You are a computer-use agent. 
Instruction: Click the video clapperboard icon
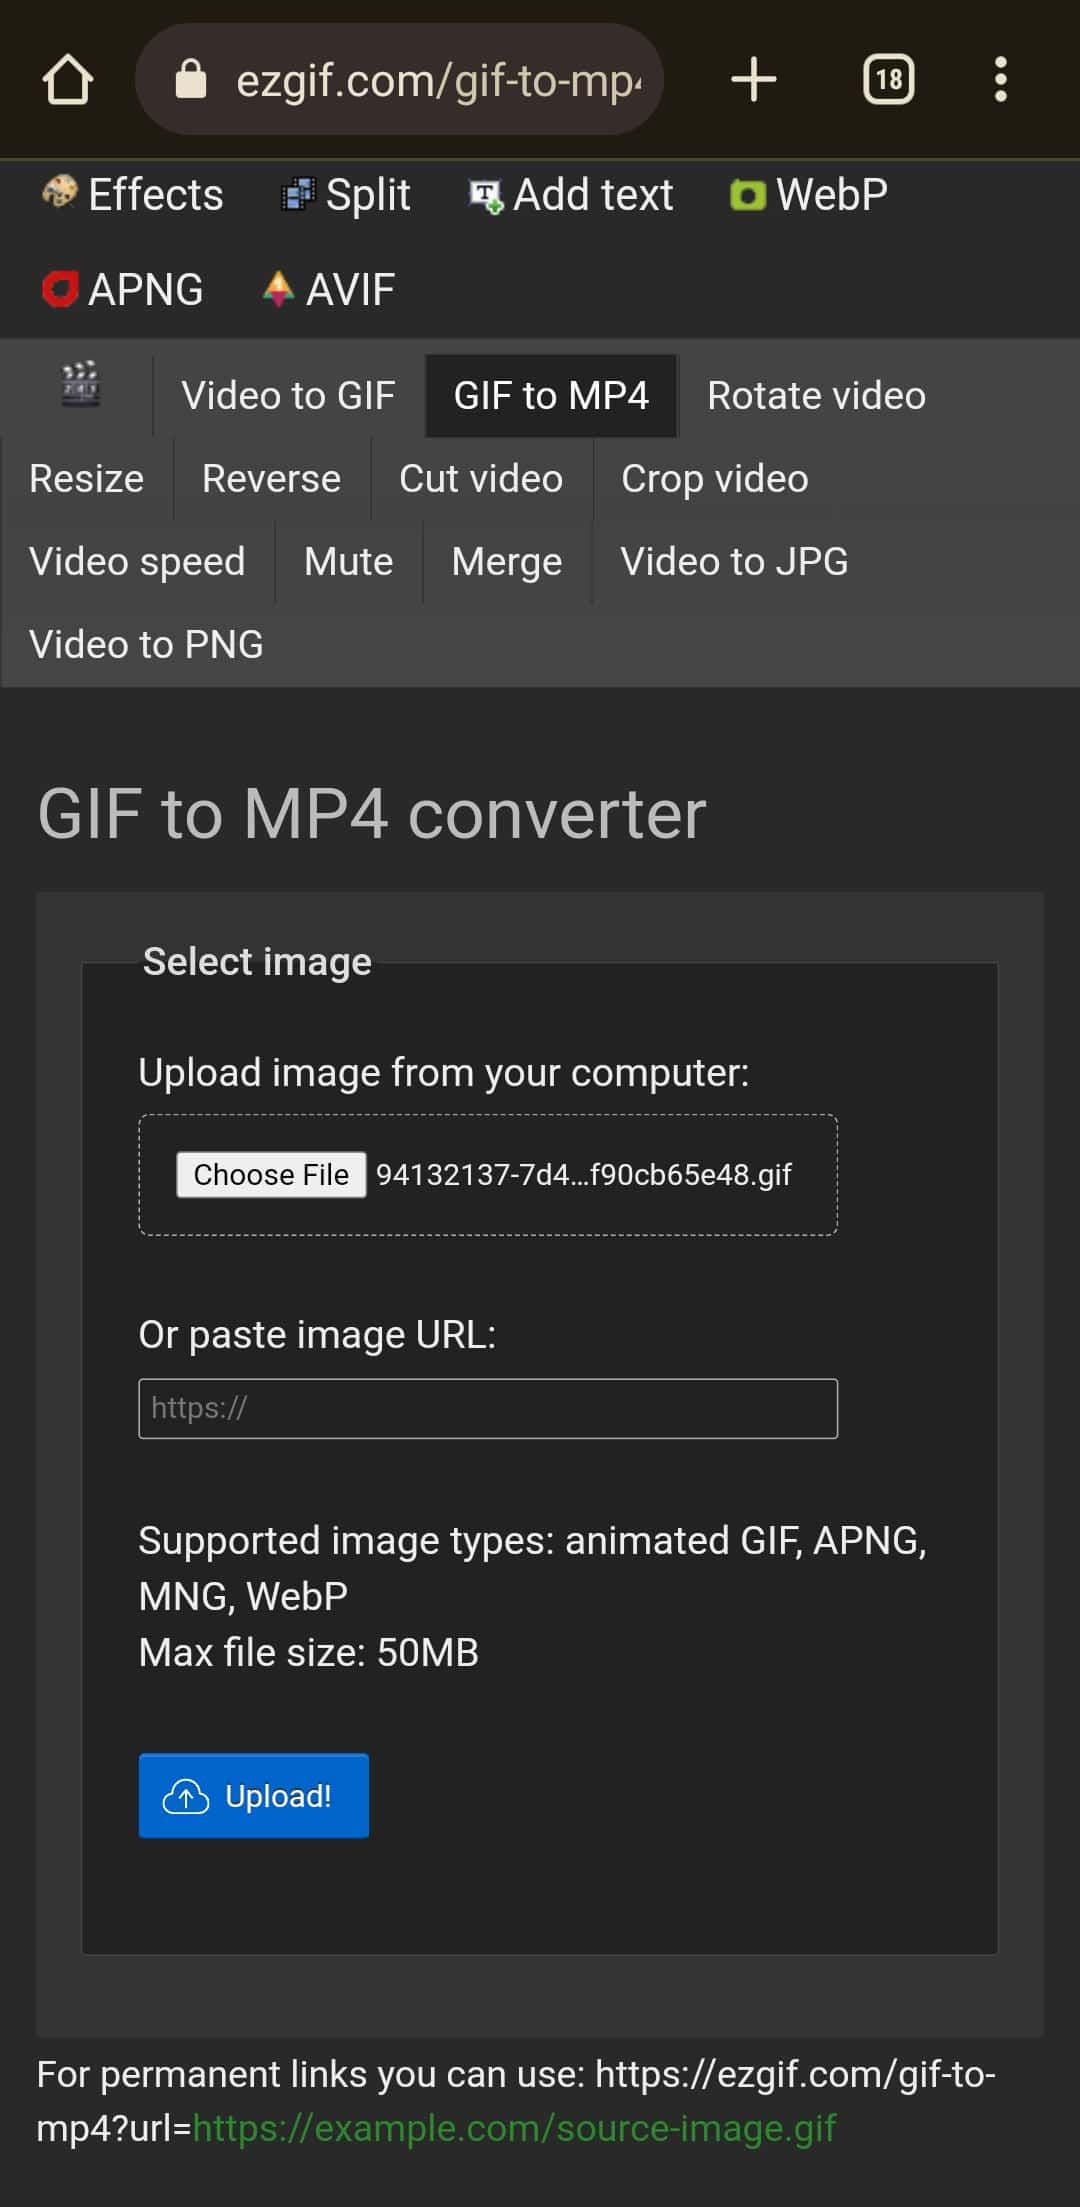pos(80,385)
